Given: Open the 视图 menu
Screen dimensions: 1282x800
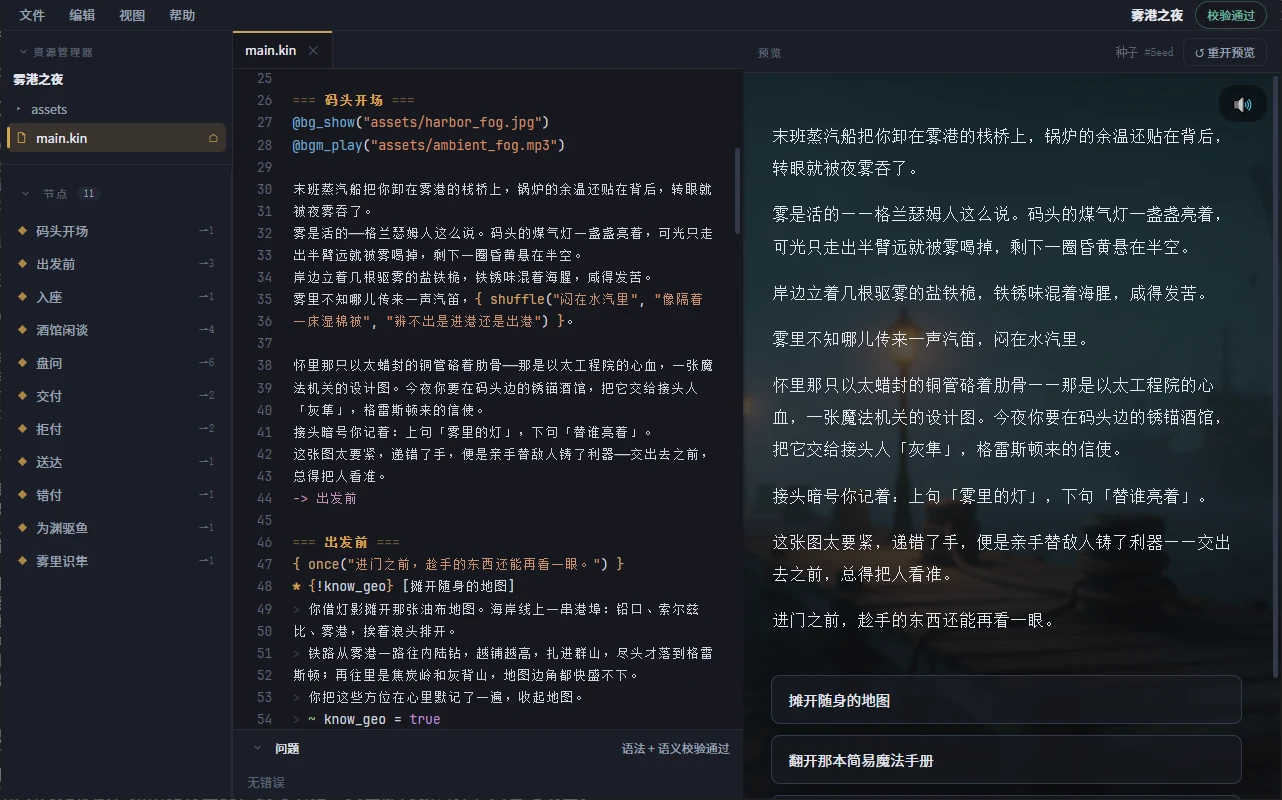Looking at the screenshot, I should (132, 16).
